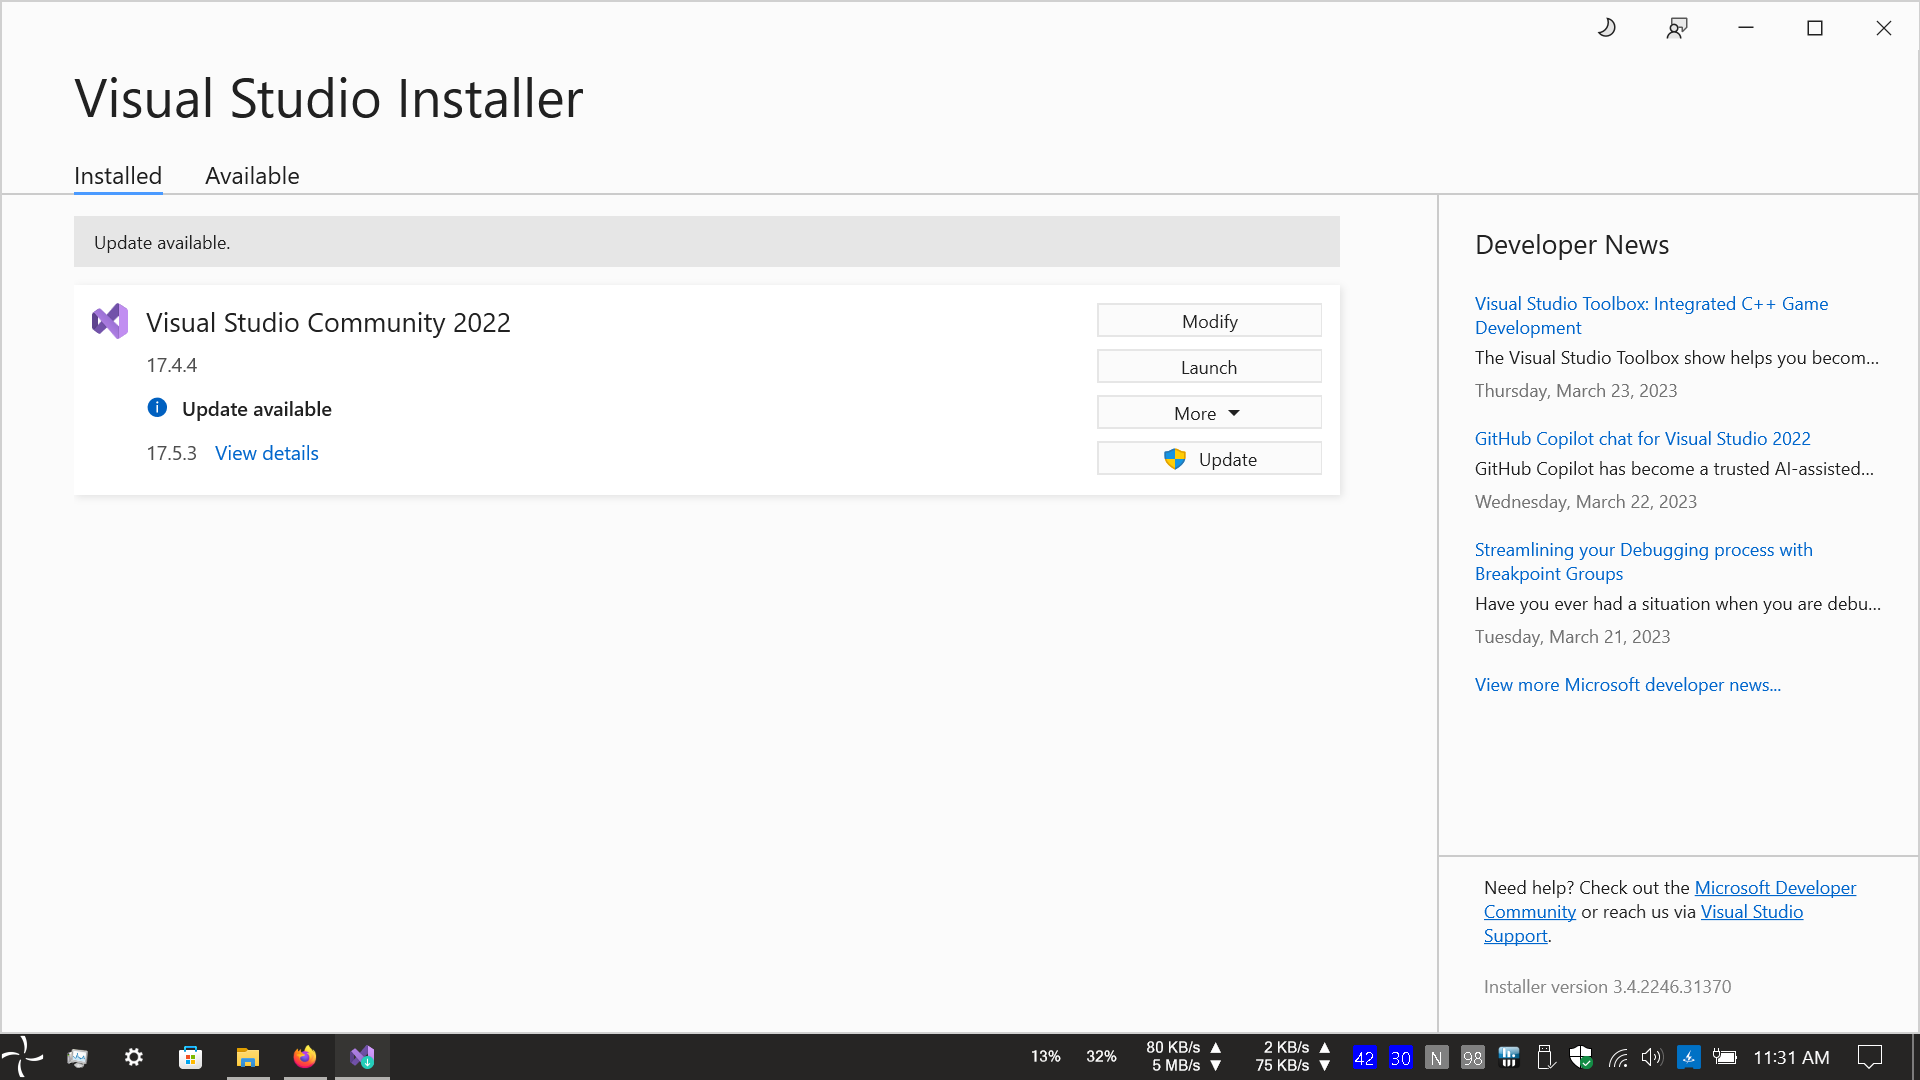Expand the More dropdown menu
Image resolution: width=1920 pixels, height=1080 pixels.
click(1209, 413)
